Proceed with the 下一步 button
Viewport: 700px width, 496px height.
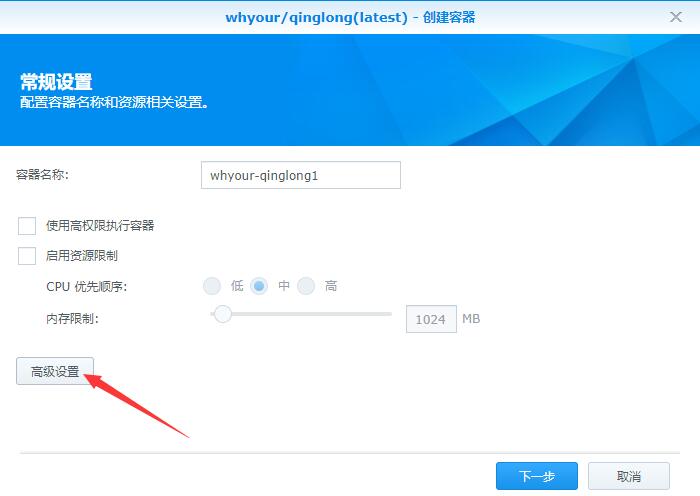[x=537, y=476]
